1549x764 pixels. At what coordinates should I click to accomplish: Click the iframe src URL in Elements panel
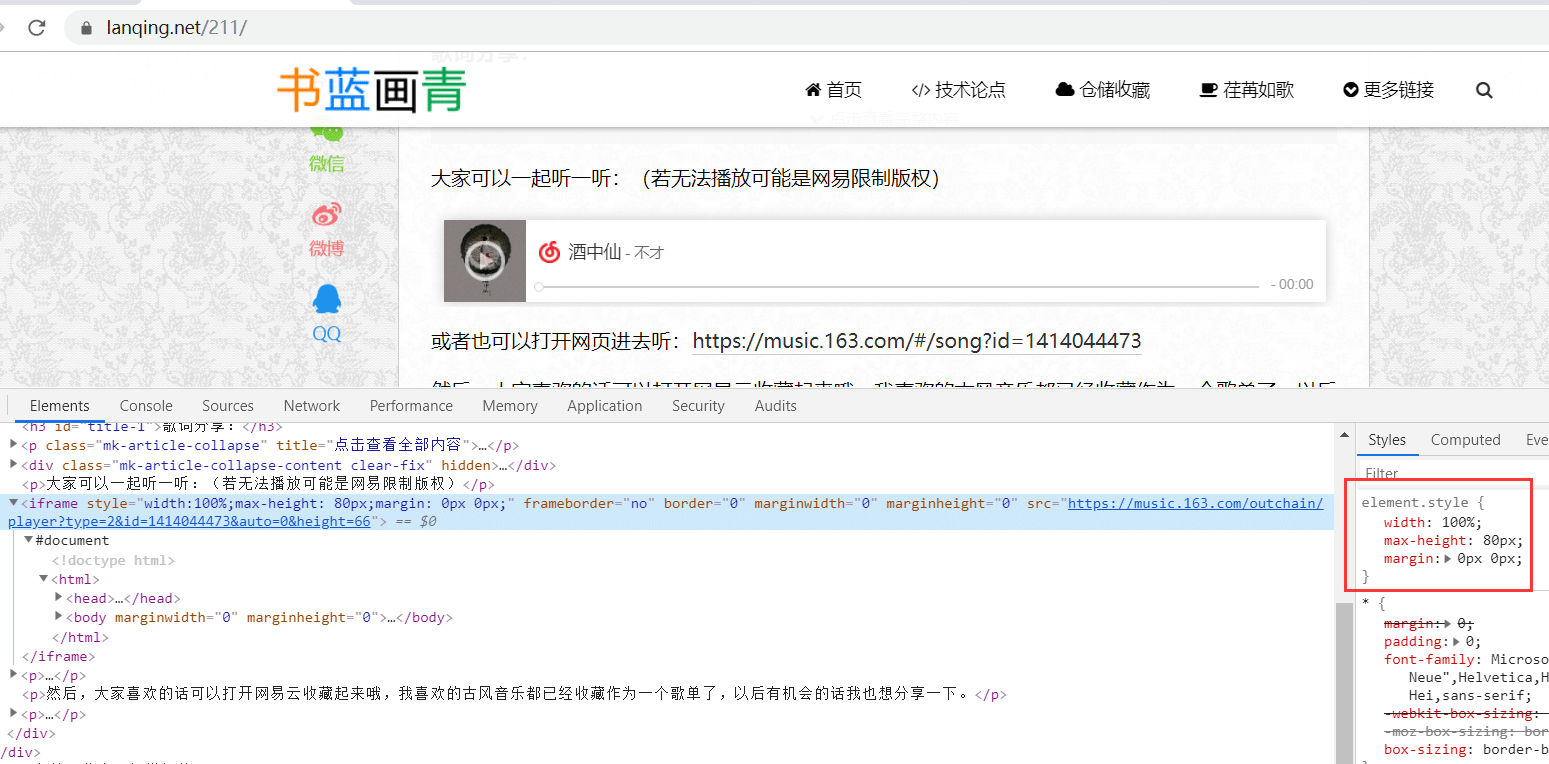pos(1195,503)
